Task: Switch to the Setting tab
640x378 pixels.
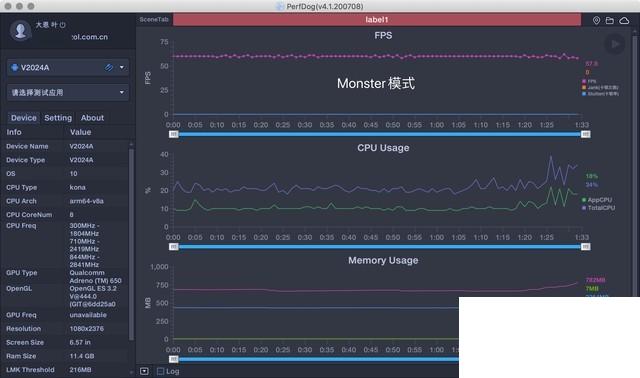Action: coord(58,118)
